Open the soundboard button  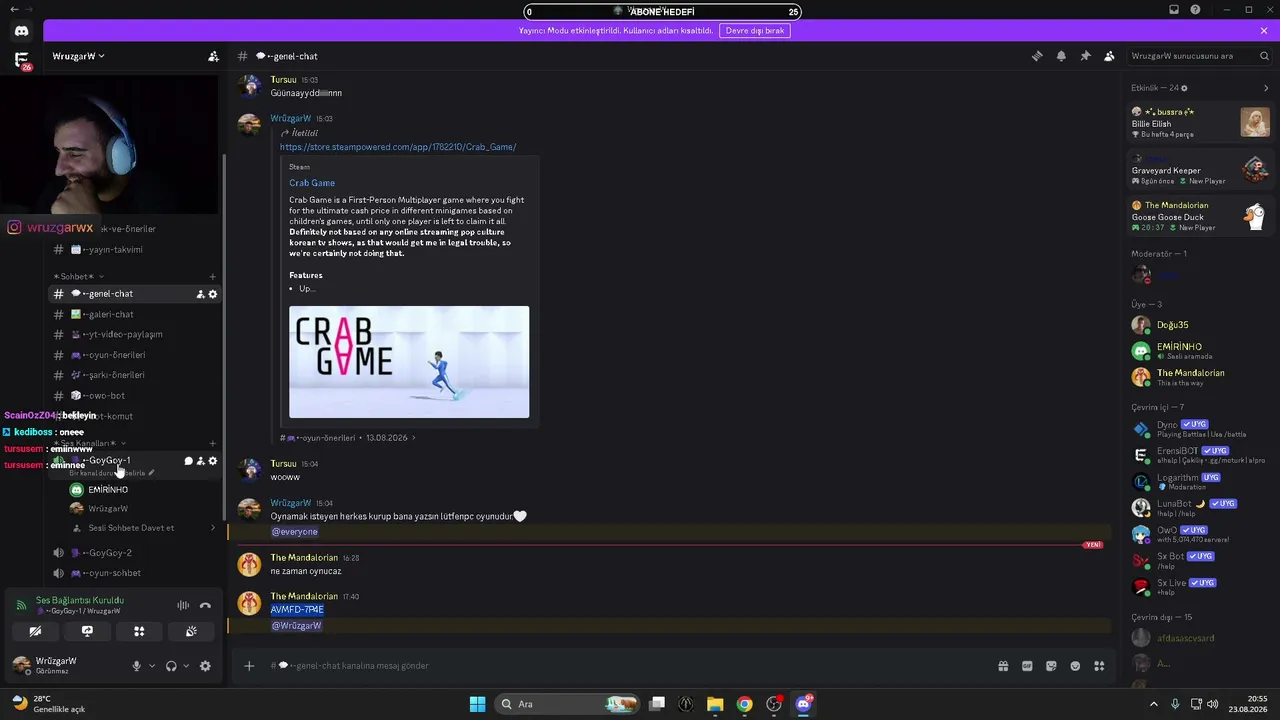coord(191,631)
